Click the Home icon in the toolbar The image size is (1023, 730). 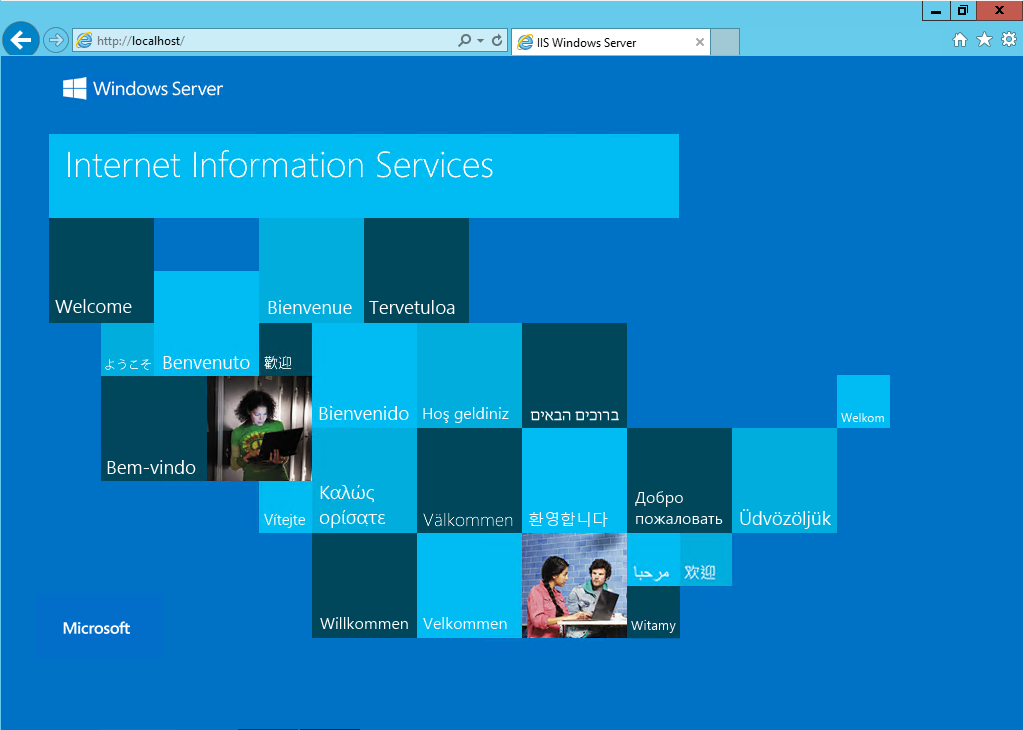point(959,40)
